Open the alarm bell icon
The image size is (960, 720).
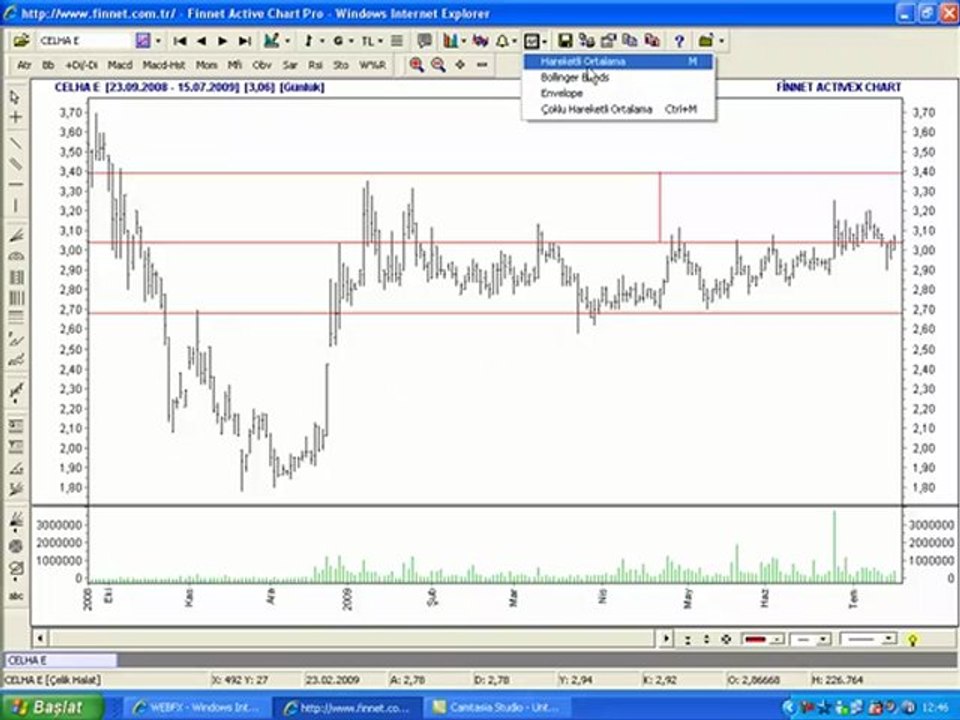point(502,41)
